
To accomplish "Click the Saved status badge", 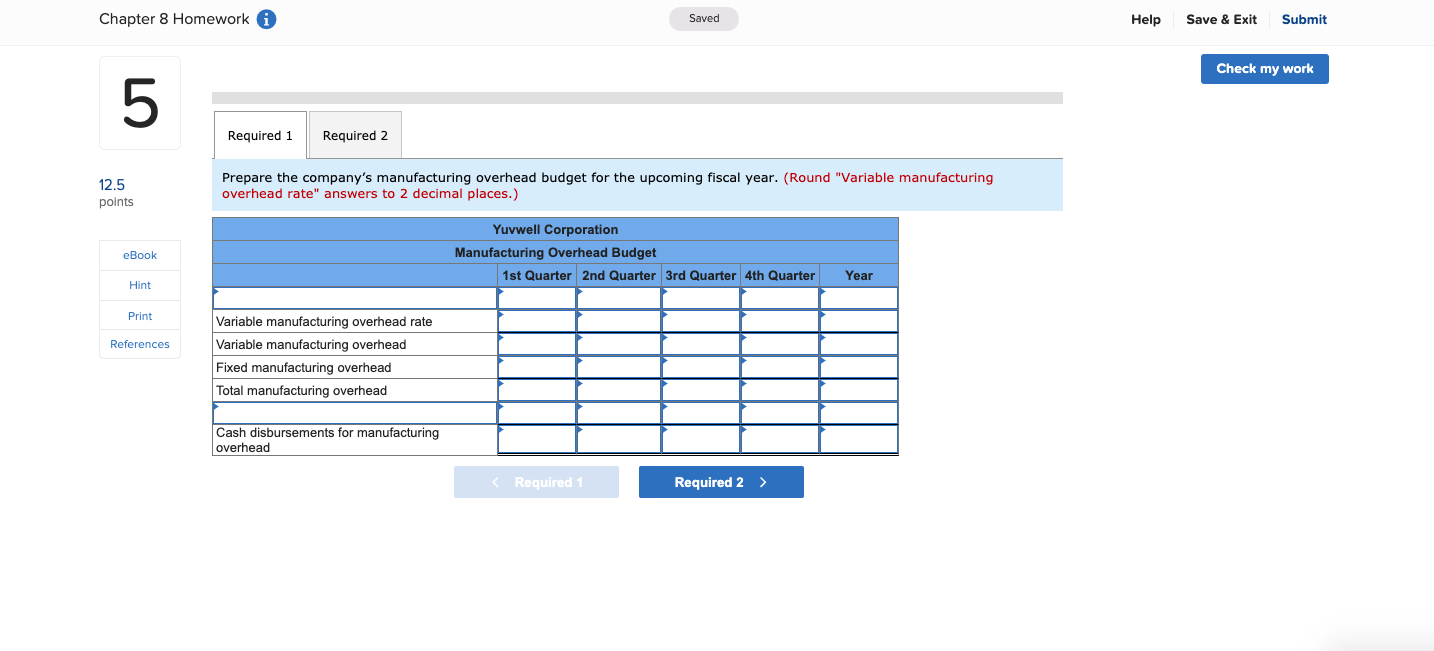I will click(x=703, y=18).
